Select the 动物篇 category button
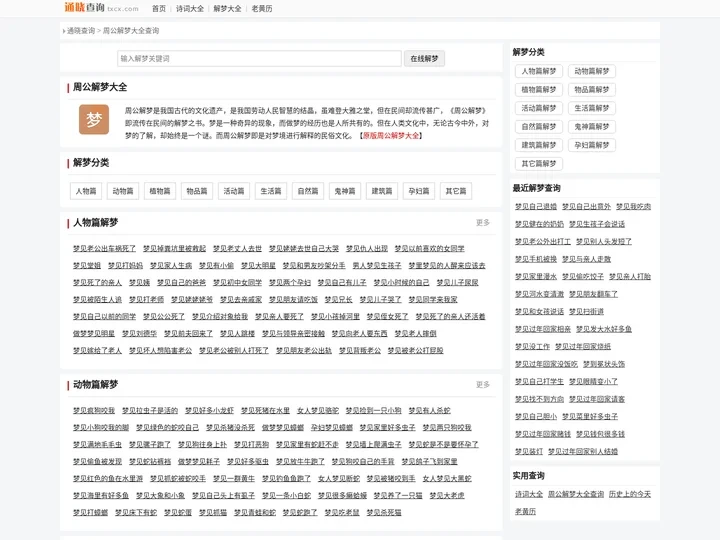The width and height of the screenshot is (720, 540). (x=123, y=191)
